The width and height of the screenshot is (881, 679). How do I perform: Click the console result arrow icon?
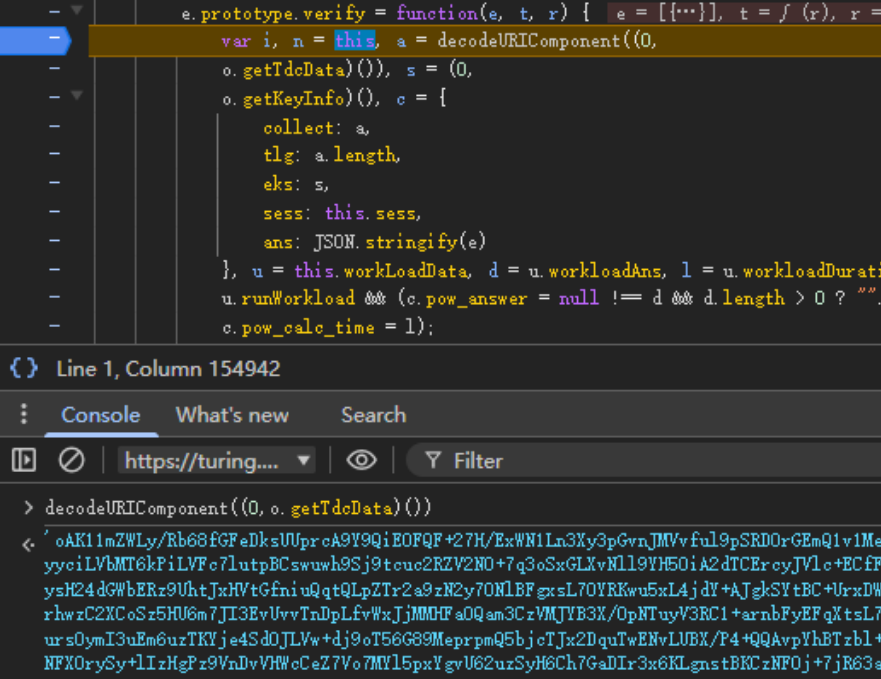(28, 545)
